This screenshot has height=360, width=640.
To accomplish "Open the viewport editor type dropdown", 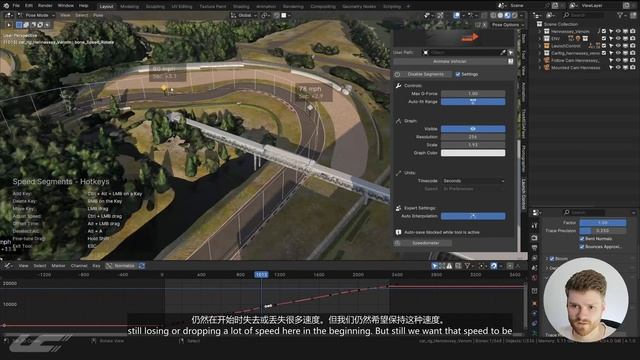I will click(8, 15).
